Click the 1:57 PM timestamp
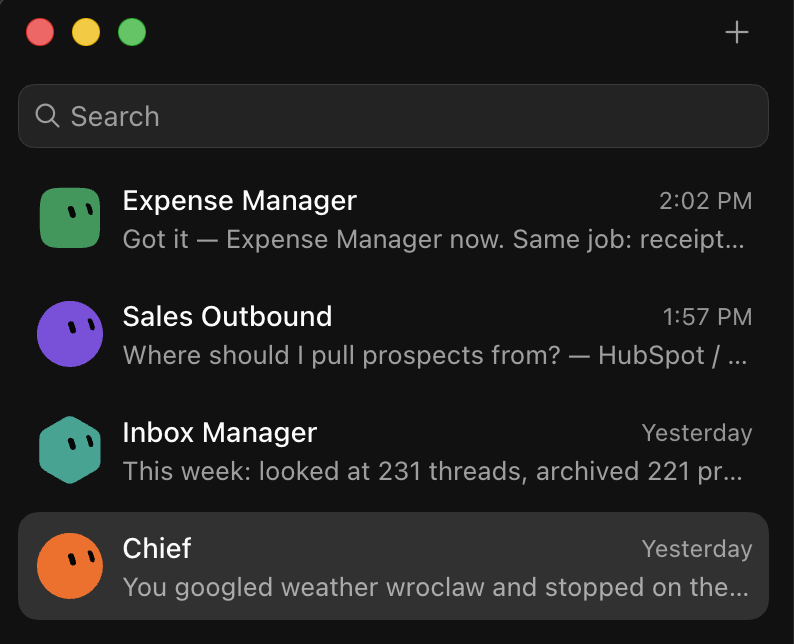 707,317
